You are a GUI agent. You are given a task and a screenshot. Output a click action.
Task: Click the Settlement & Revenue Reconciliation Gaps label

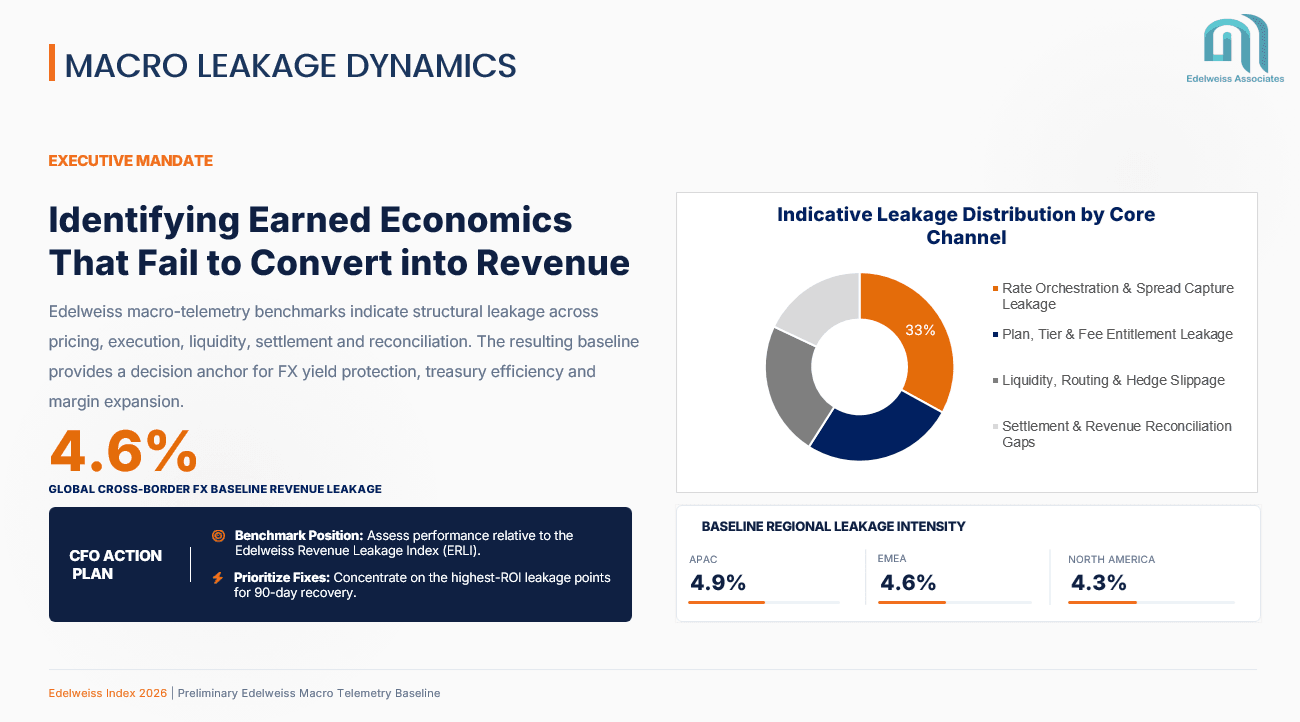tap(1117, 434)
